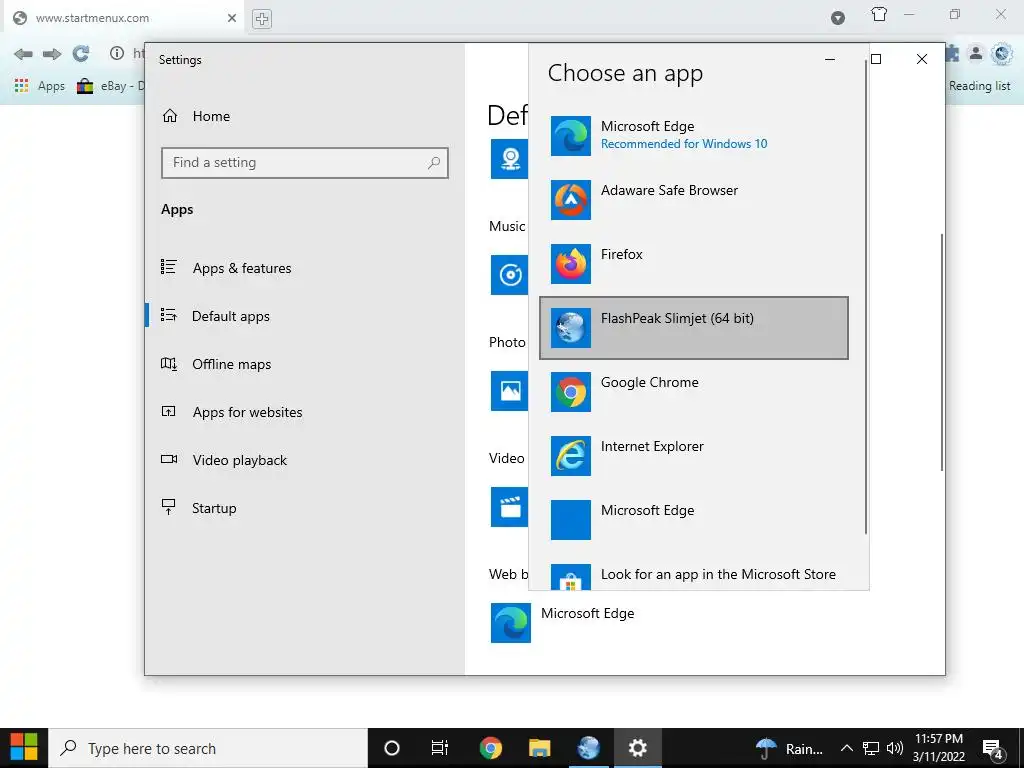Minimize the Settings window

click(830, 59)
